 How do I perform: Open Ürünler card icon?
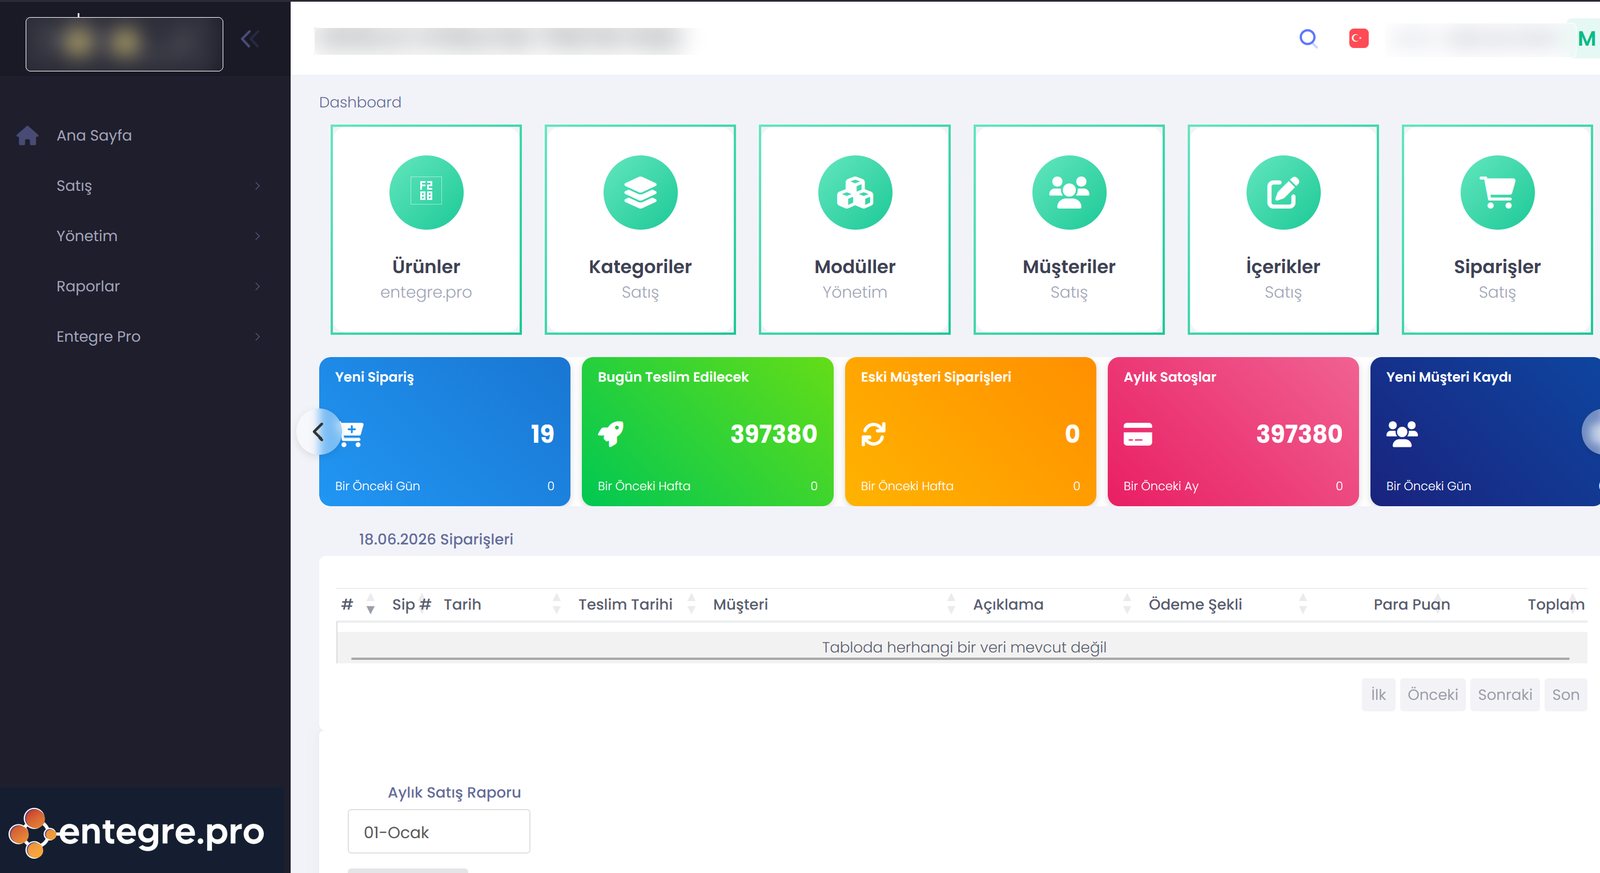tap(426, 192)
